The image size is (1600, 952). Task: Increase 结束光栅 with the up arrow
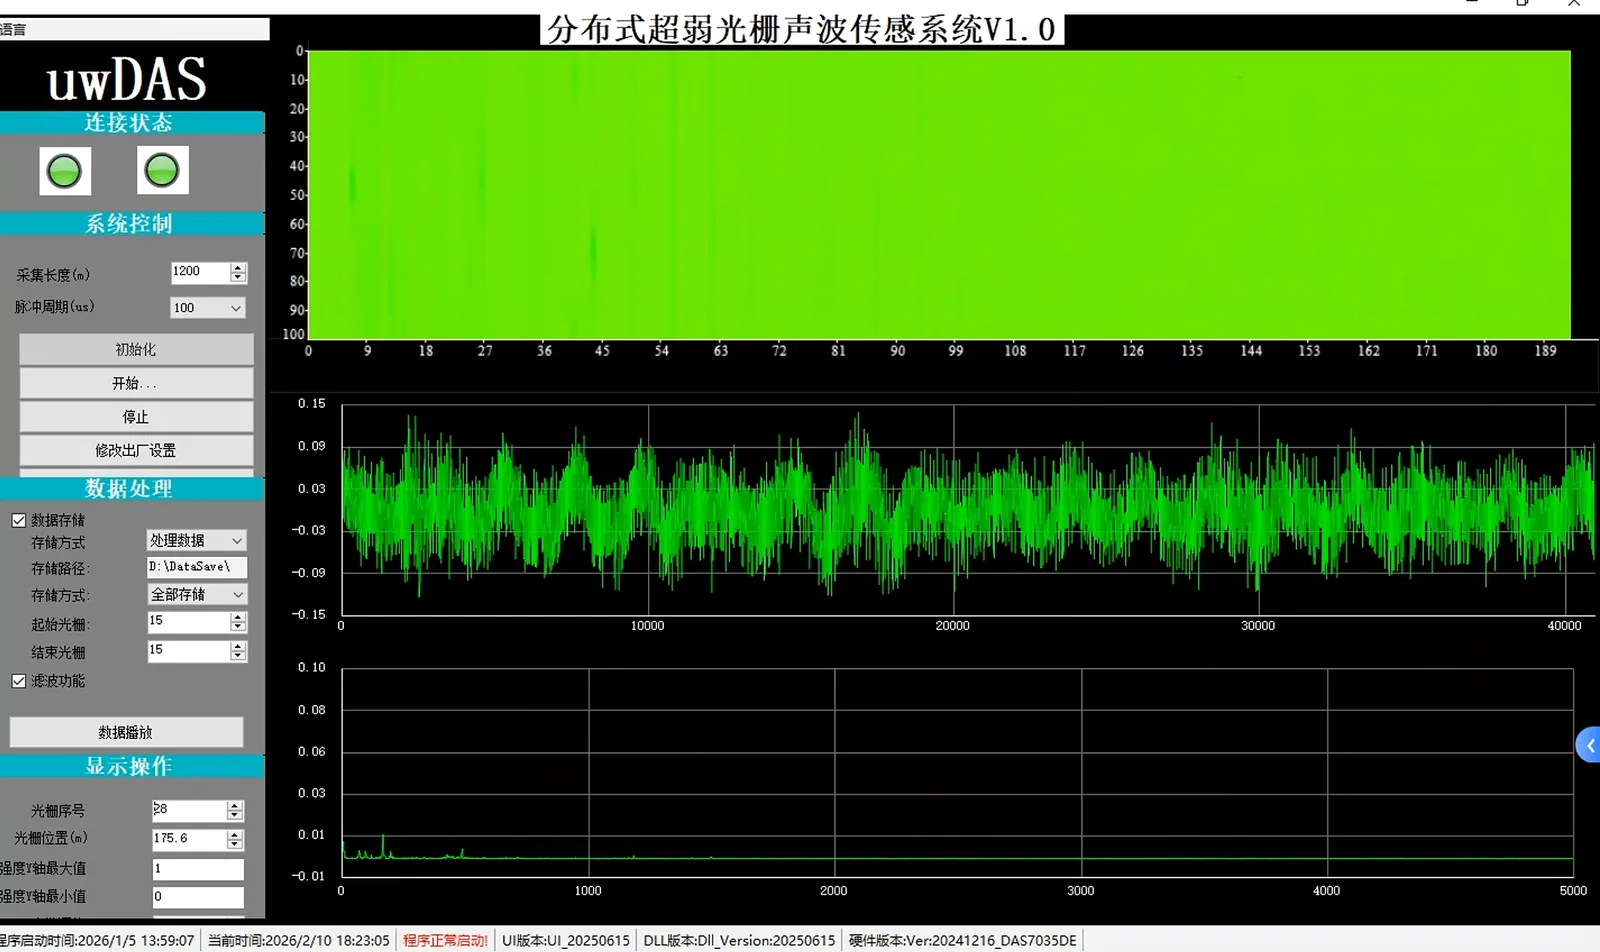tap(238, 646)
